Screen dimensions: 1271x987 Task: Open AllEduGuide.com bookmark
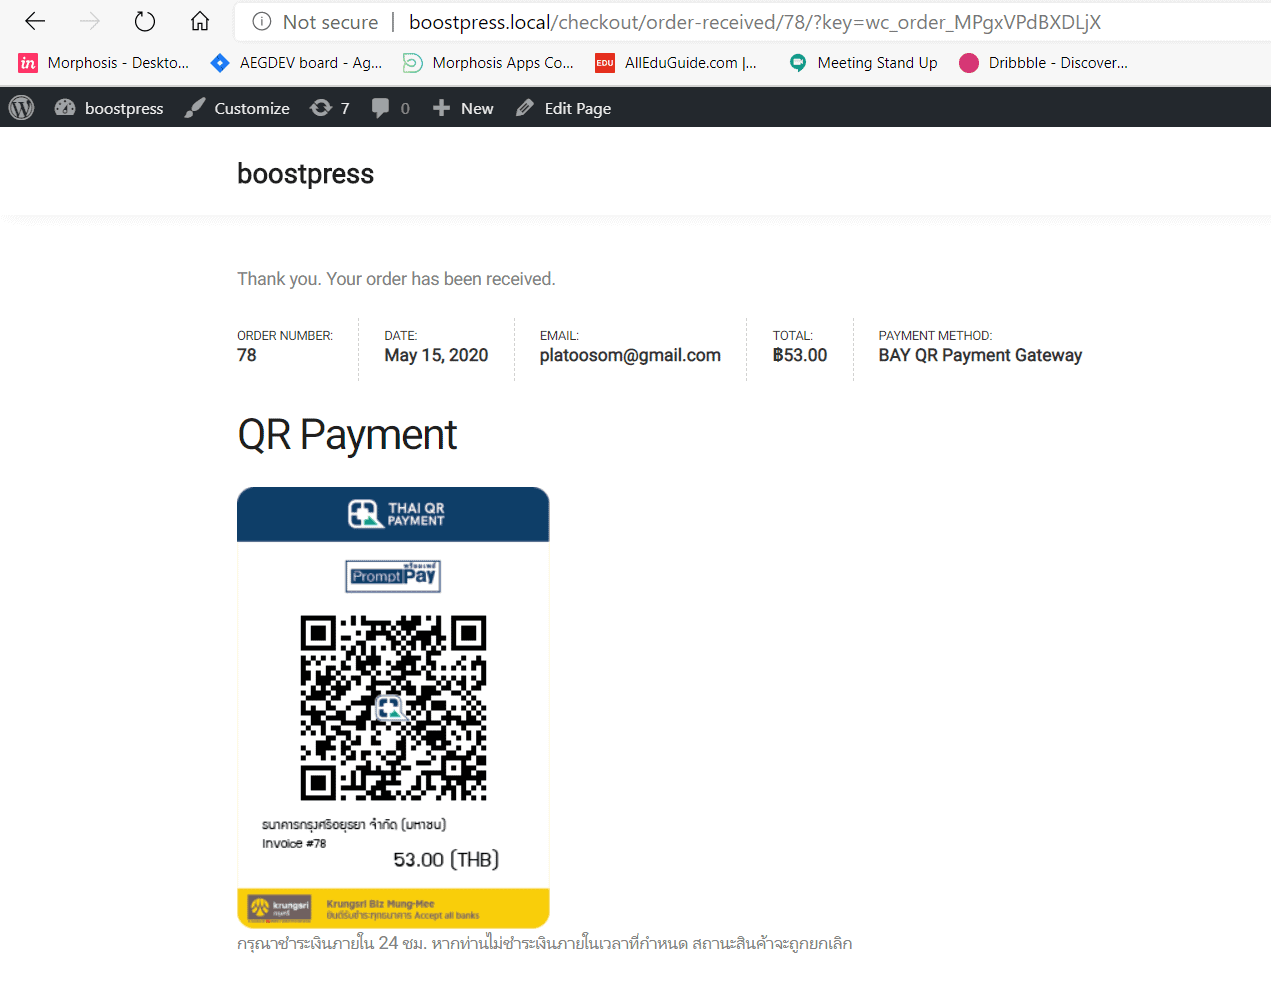677,63
